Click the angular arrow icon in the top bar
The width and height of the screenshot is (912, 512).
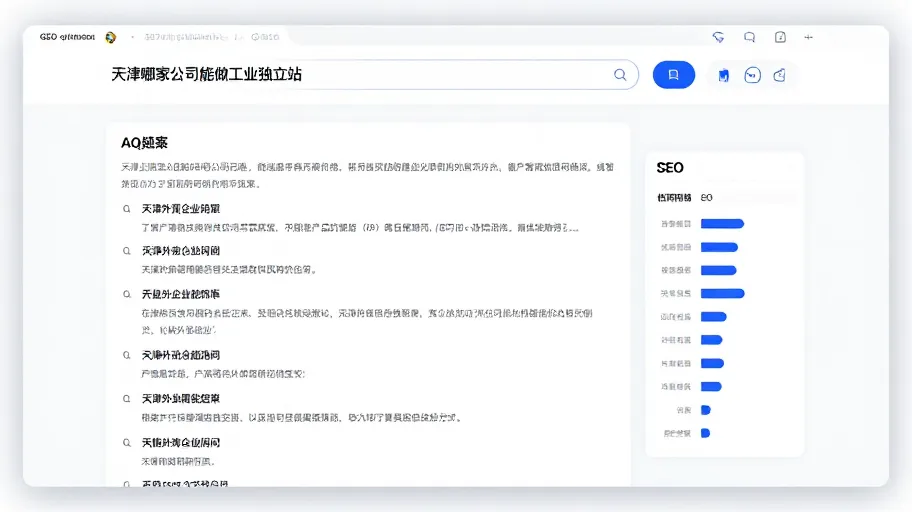click(718, 37)
